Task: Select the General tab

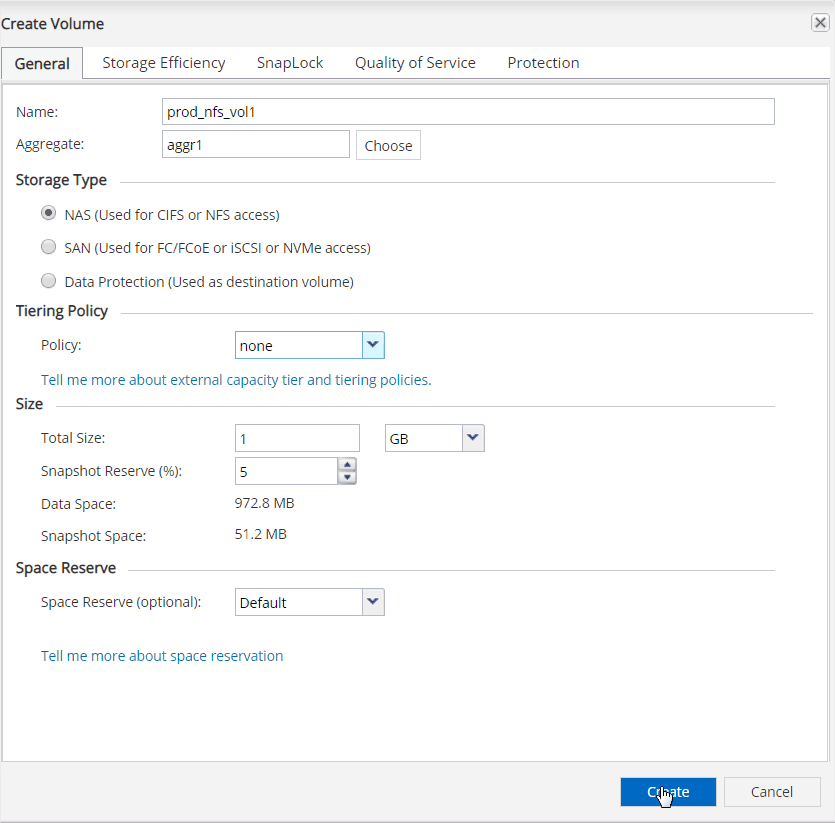Action: click(42, 63)
